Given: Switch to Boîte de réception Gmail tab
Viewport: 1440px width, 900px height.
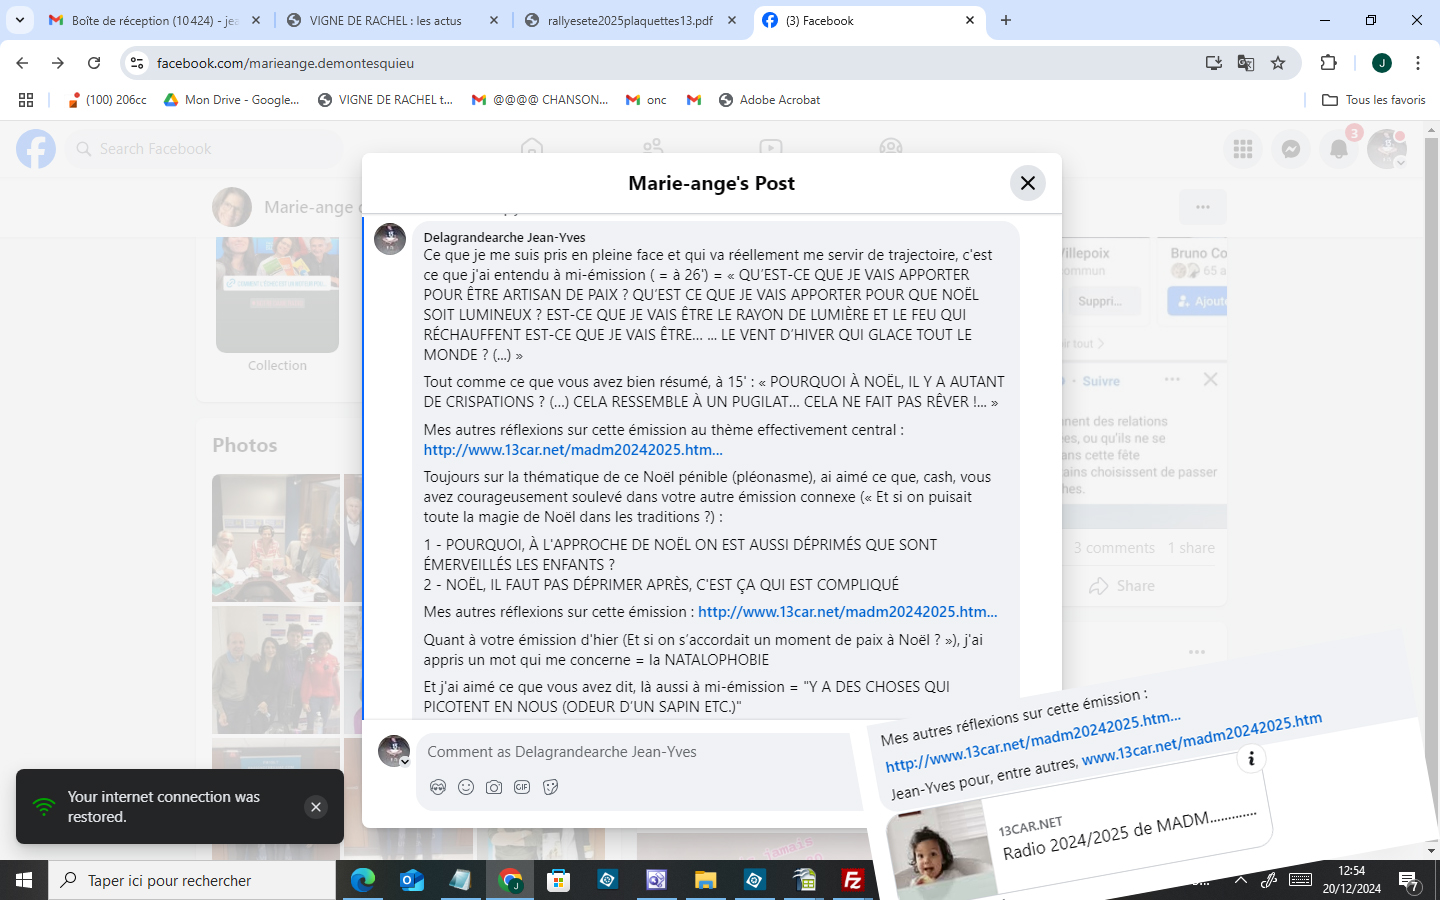Looking at the screenshot, I should [155, 20].
